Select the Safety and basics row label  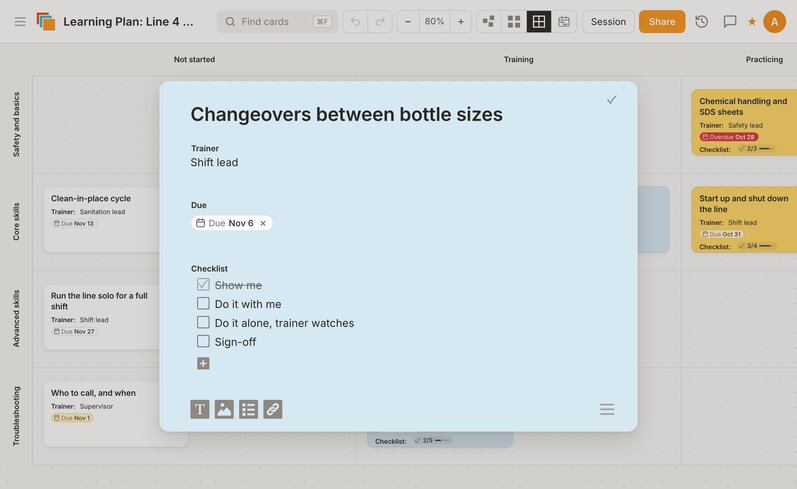point(16,124)
